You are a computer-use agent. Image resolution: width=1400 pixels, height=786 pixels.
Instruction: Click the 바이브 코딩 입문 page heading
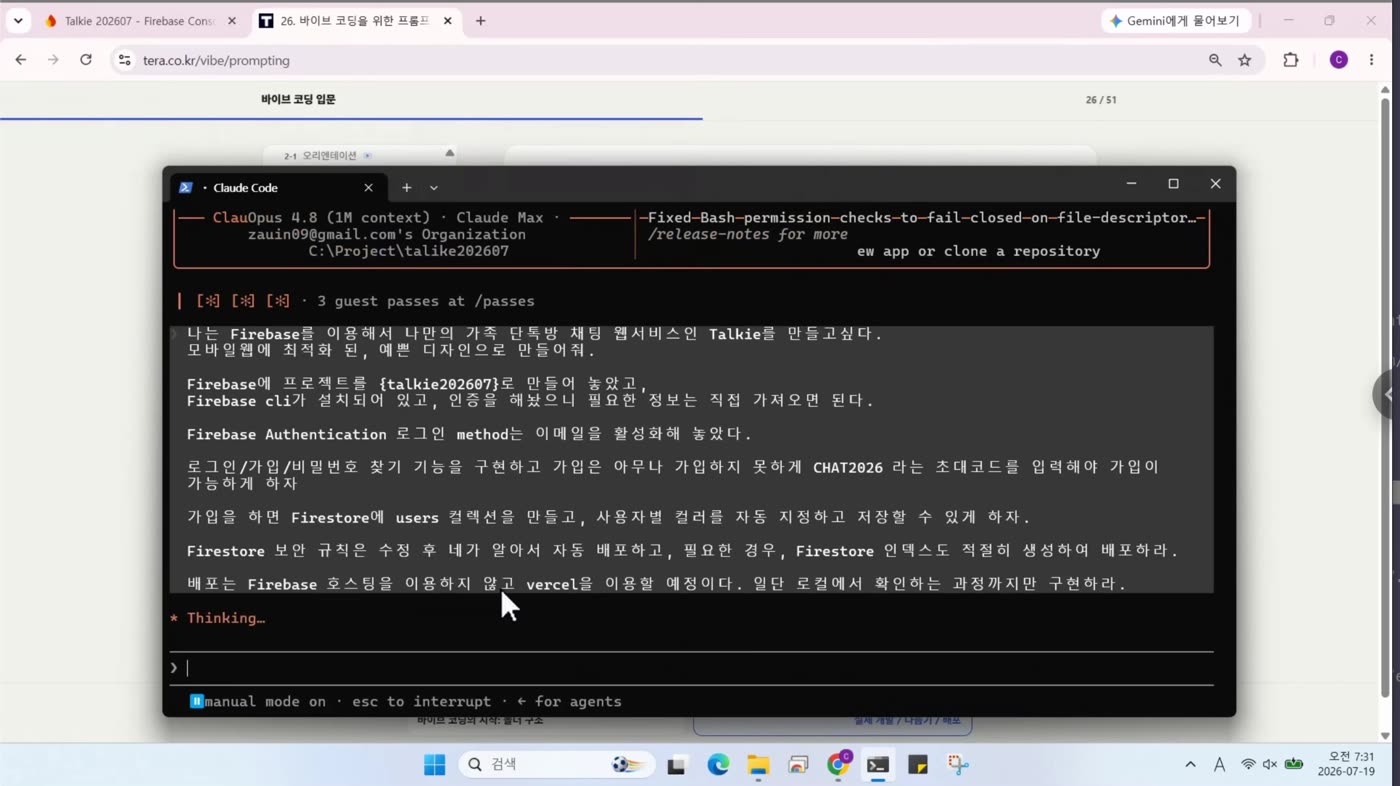tap(298, 100)
